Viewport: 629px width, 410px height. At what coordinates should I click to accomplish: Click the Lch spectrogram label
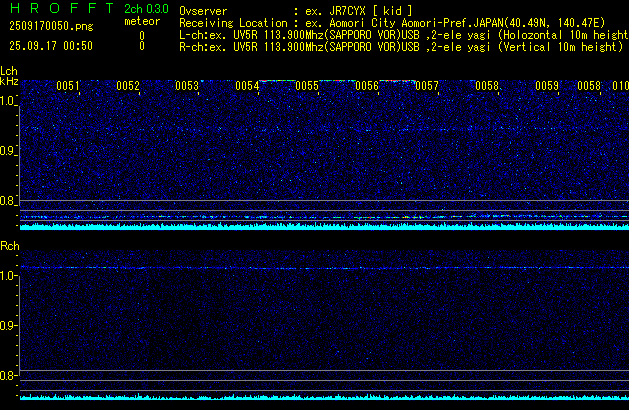(9, 71)
